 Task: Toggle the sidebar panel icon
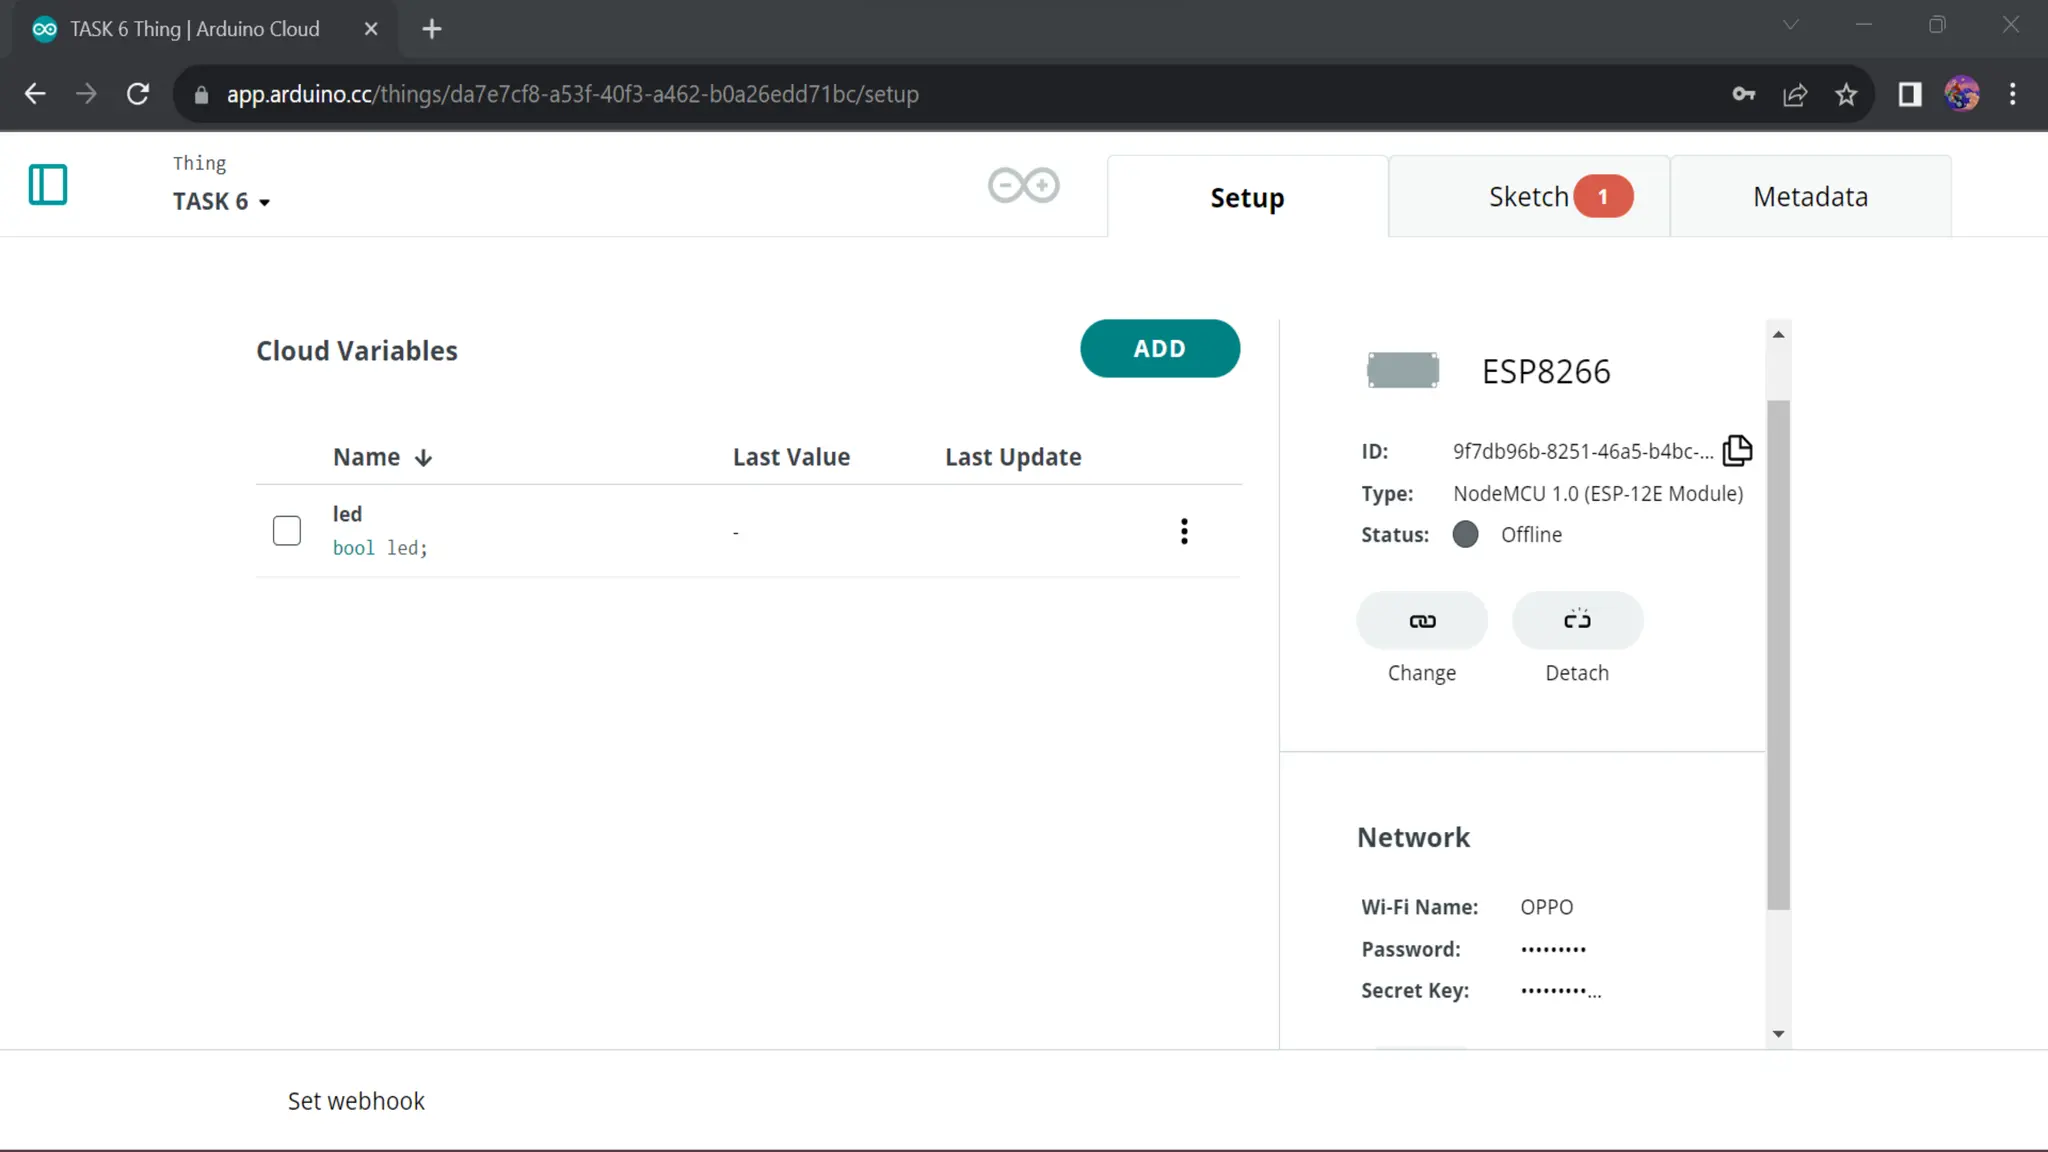click(47, 185)
